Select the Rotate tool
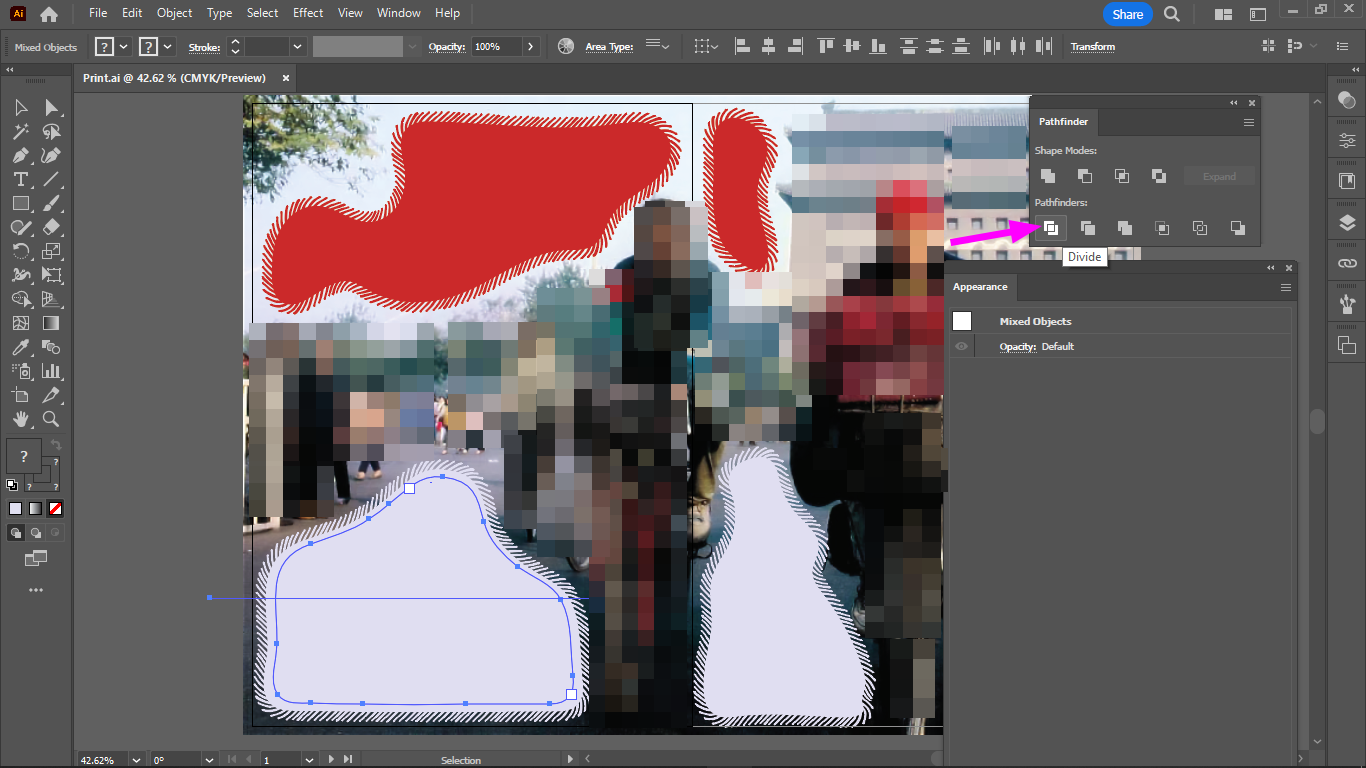Image resolution: width=1366 pixels, height=768 pixels. [20, 251]
